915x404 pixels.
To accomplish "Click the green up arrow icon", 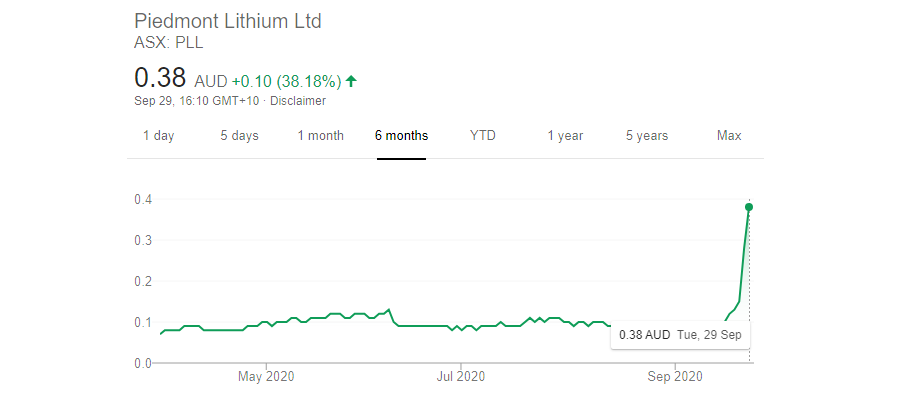I will pos(351,80).
